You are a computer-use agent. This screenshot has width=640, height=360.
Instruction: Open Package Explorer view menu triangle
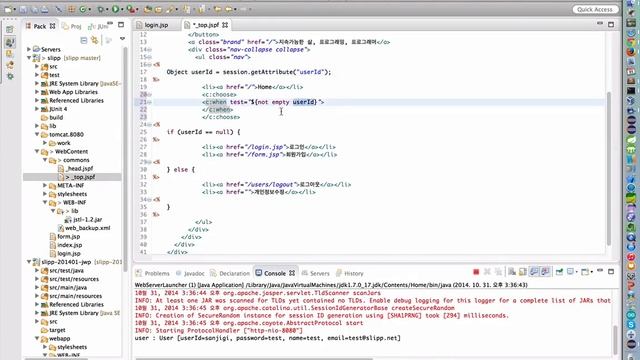coord(122,39)
